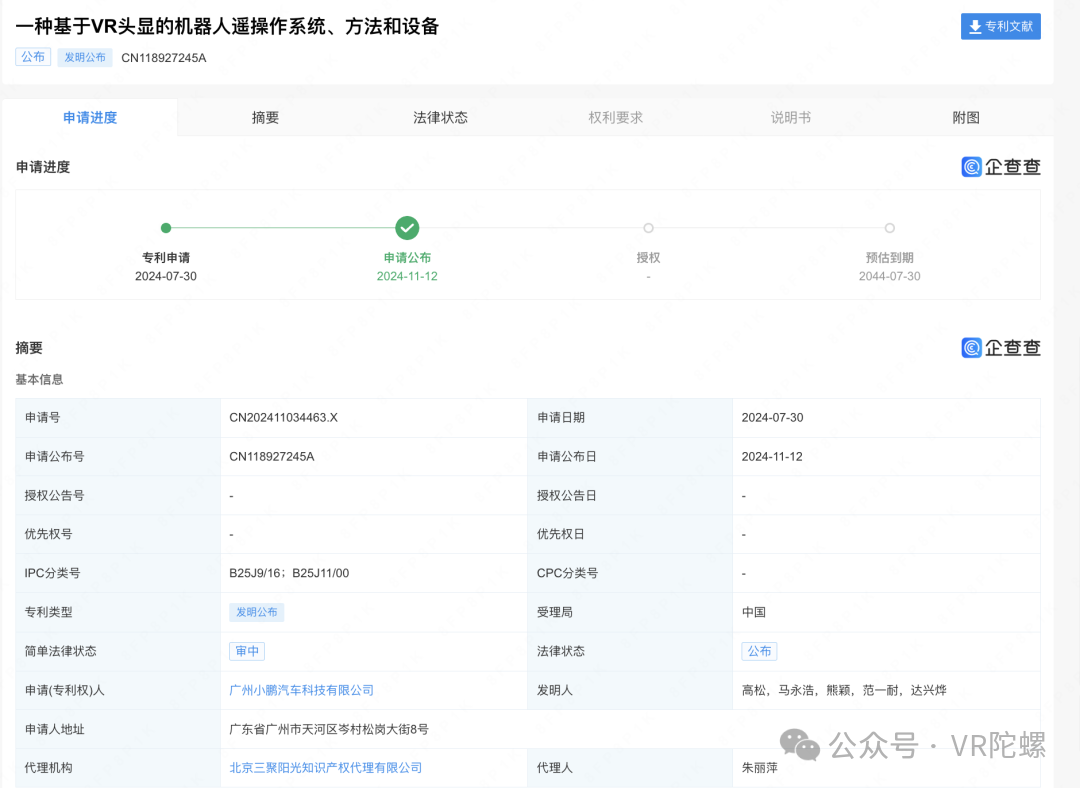Click the 申请进度 section heading

pyautogui.click(x=43, y=167)
